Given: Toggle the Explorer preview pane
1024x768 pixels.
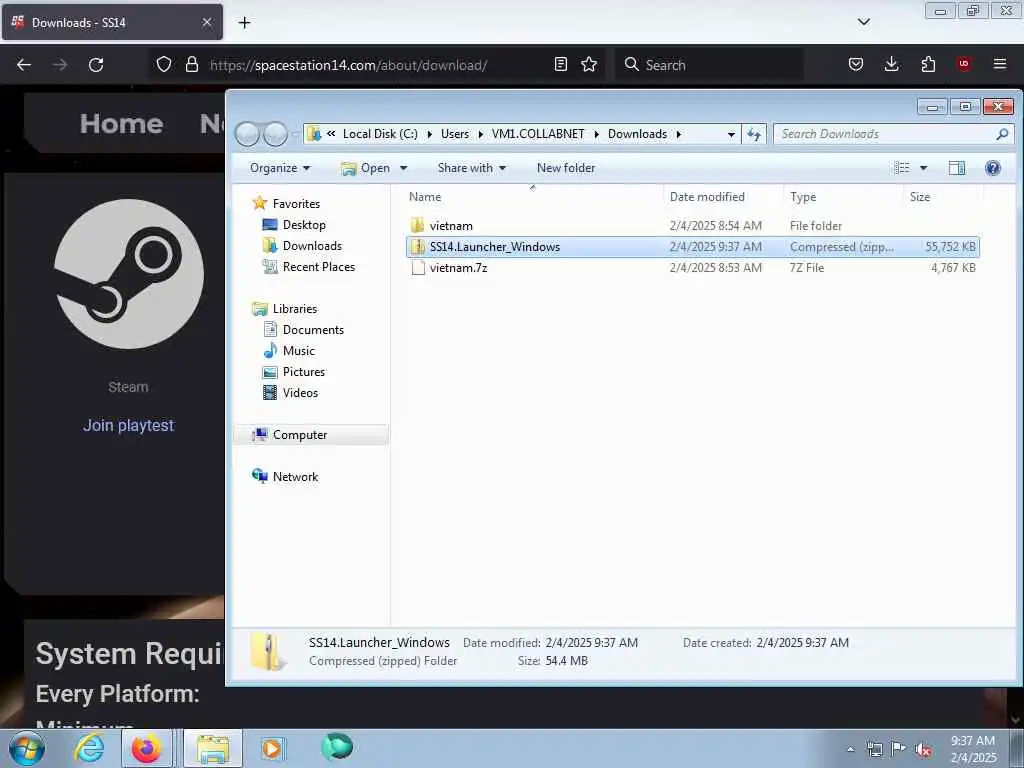Looking at the screenshot, I should [x=957, y=168].
